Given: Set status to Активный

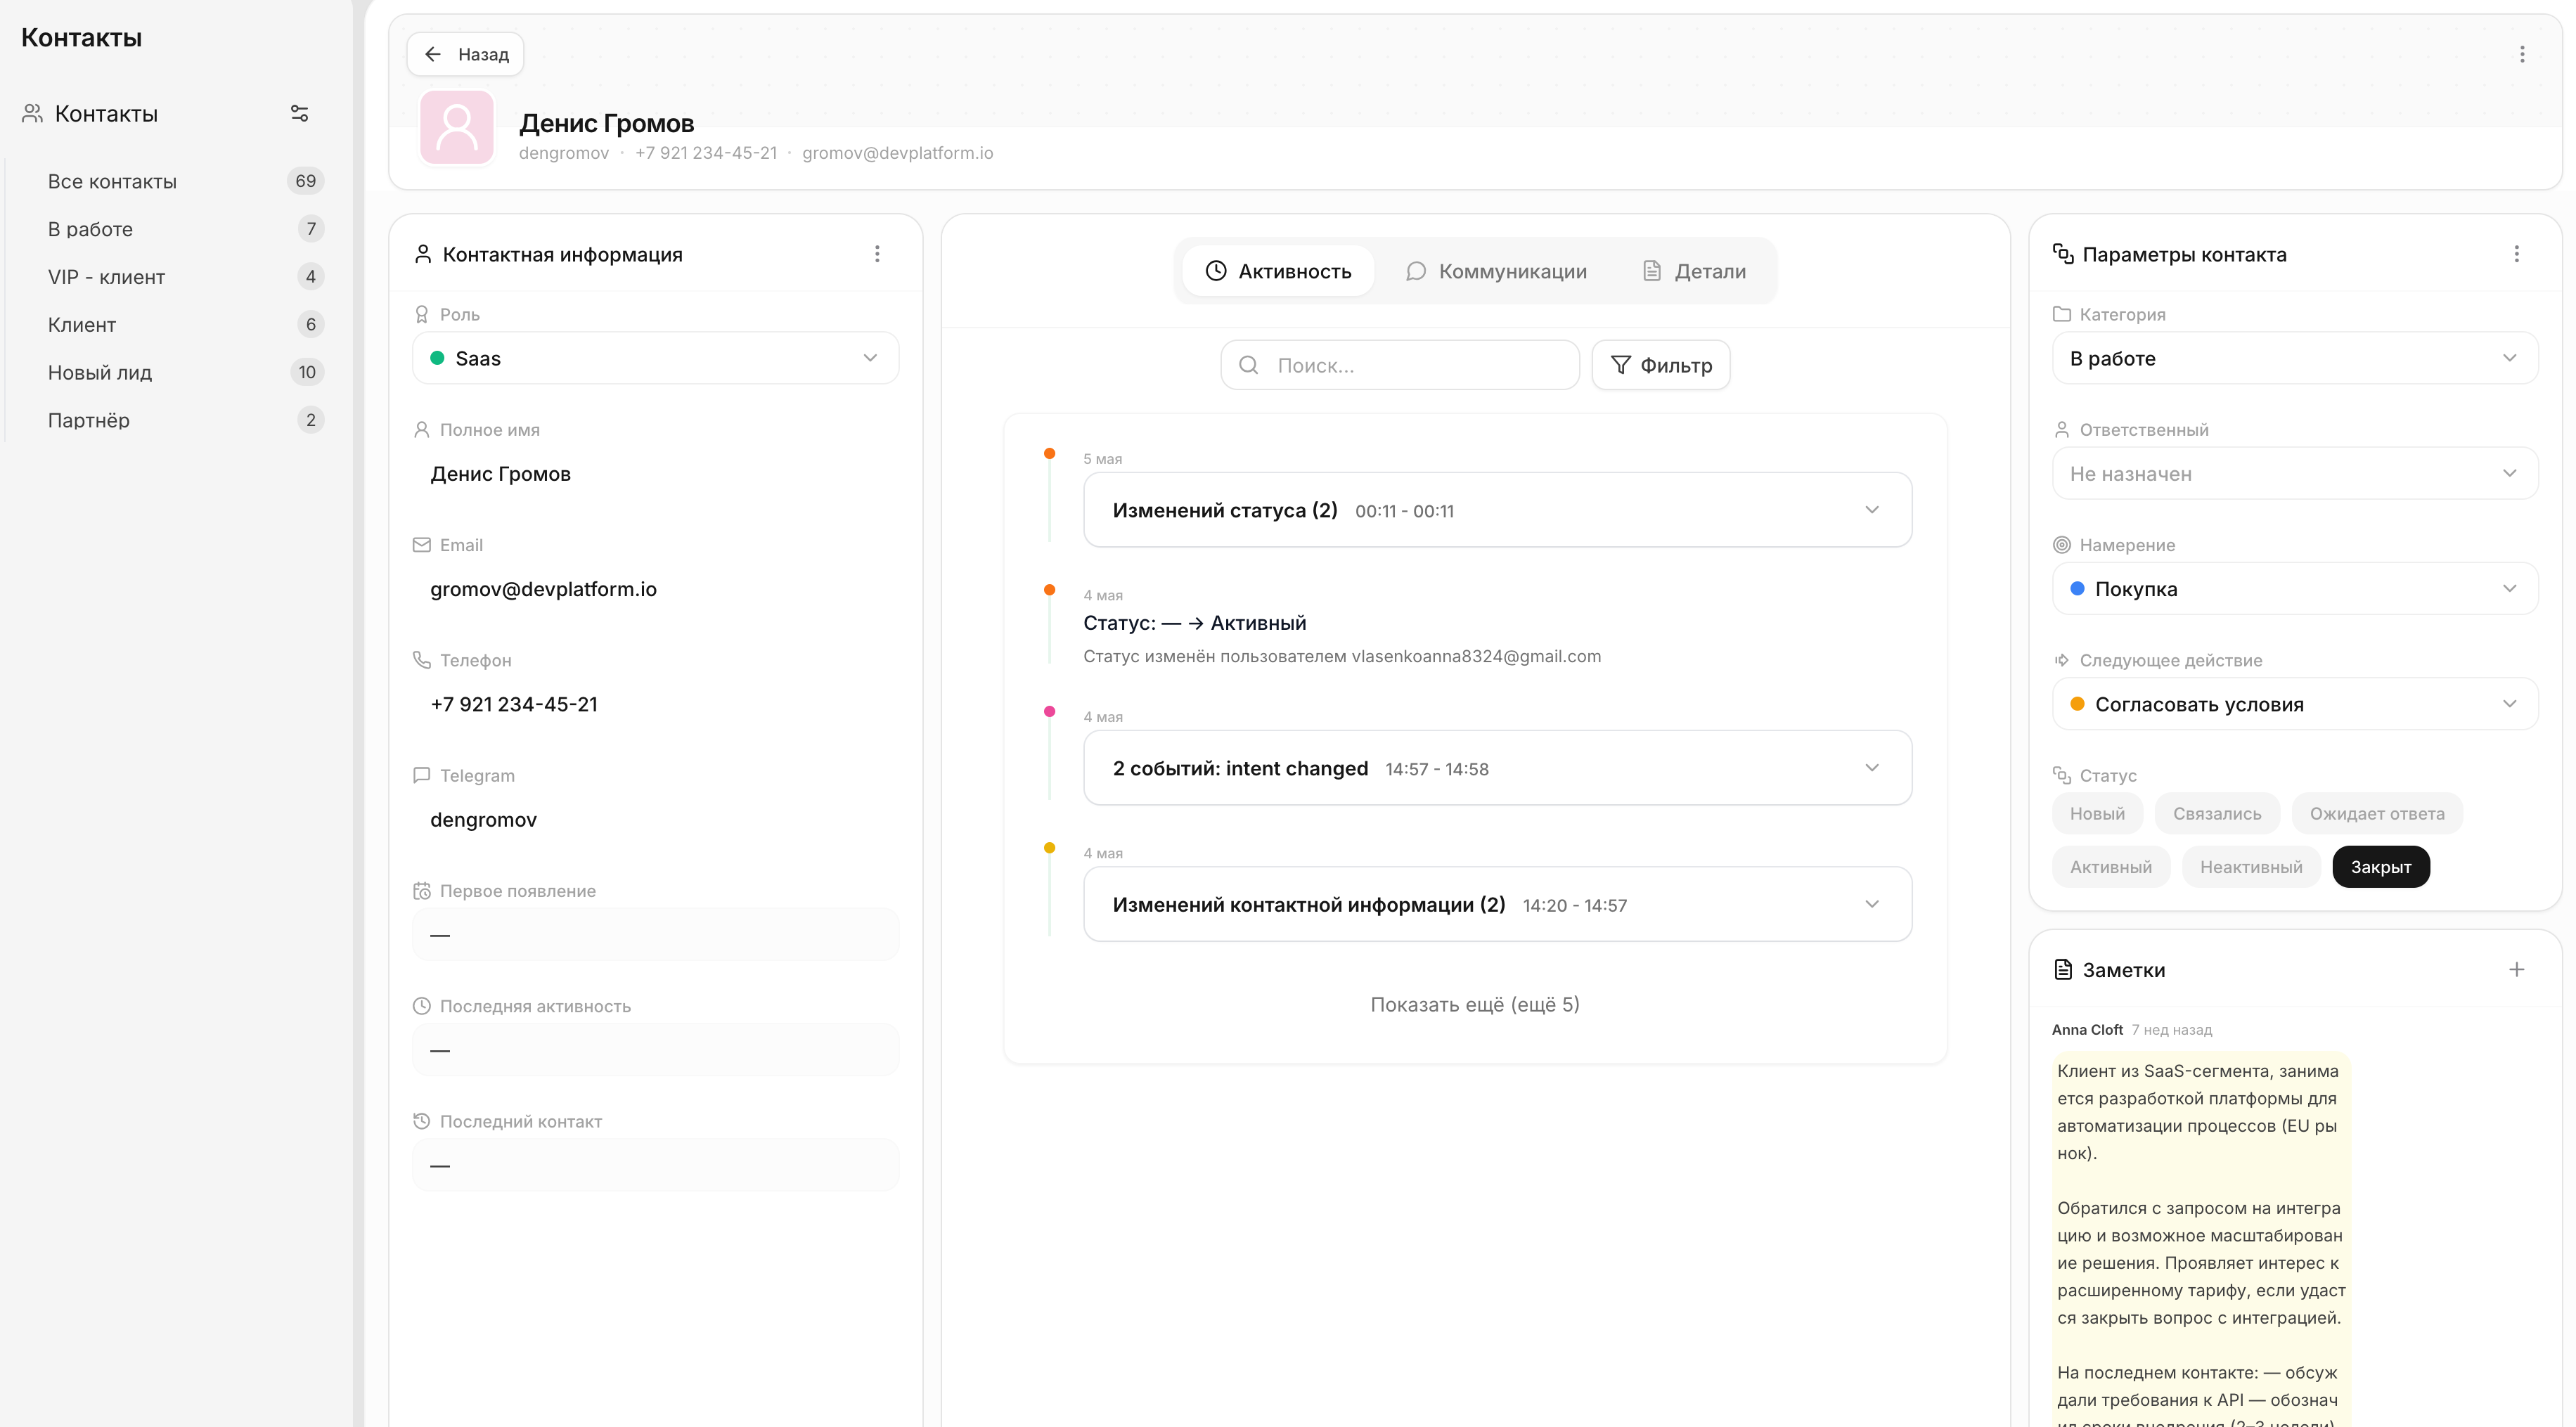Looking at the screenshot, I should pos(2110,867).
